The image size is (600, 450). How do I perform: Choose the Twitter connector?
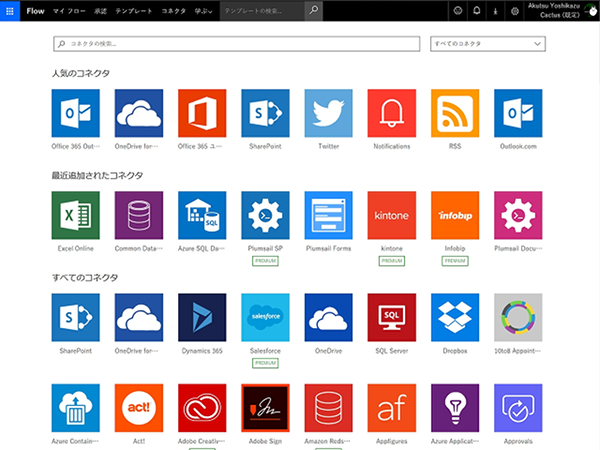[x=328, y=113]
